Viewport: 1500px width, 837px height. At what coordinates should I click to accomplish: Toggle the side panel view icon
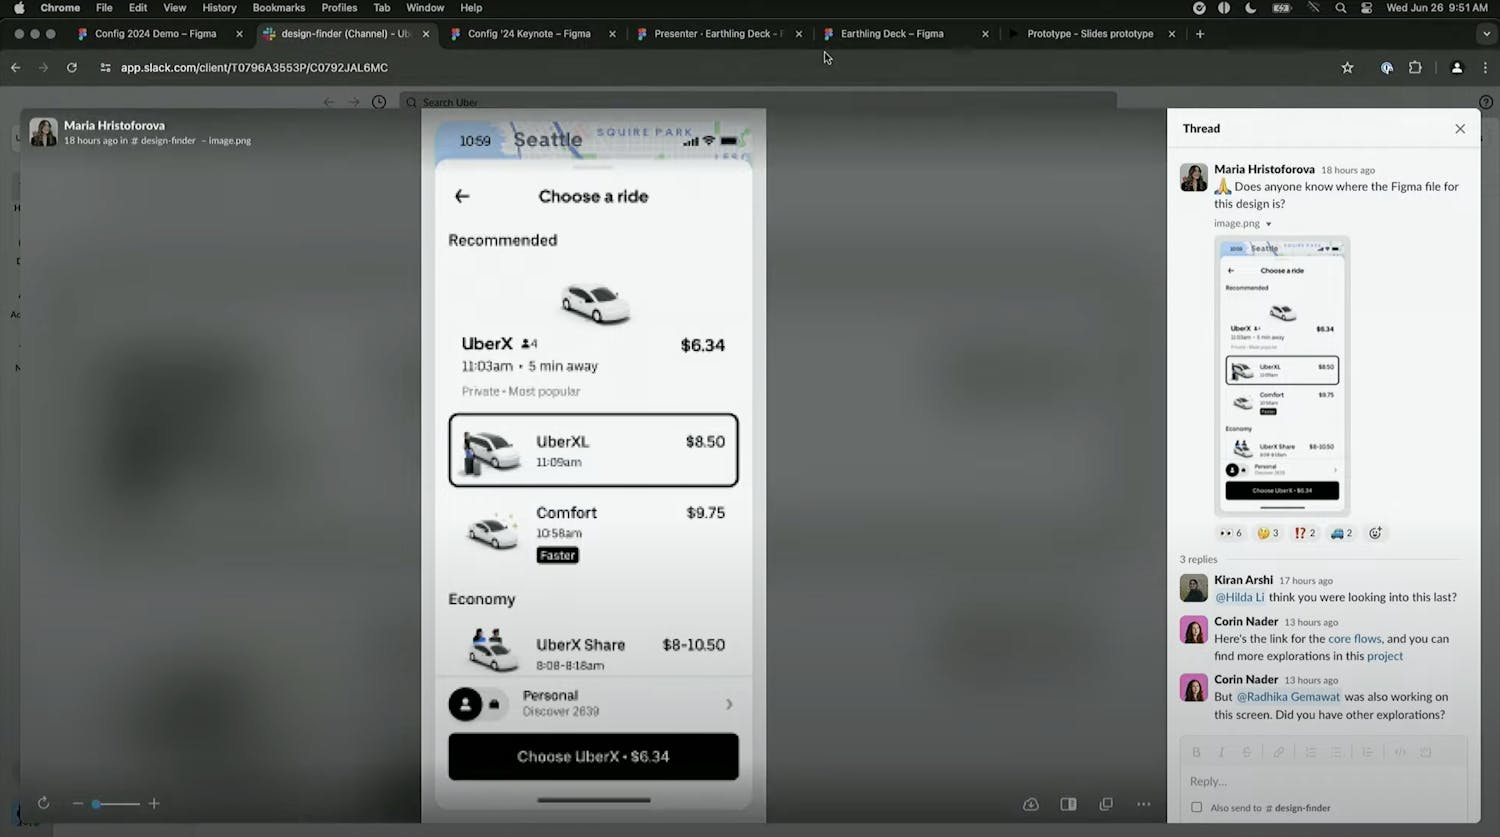1068,804
